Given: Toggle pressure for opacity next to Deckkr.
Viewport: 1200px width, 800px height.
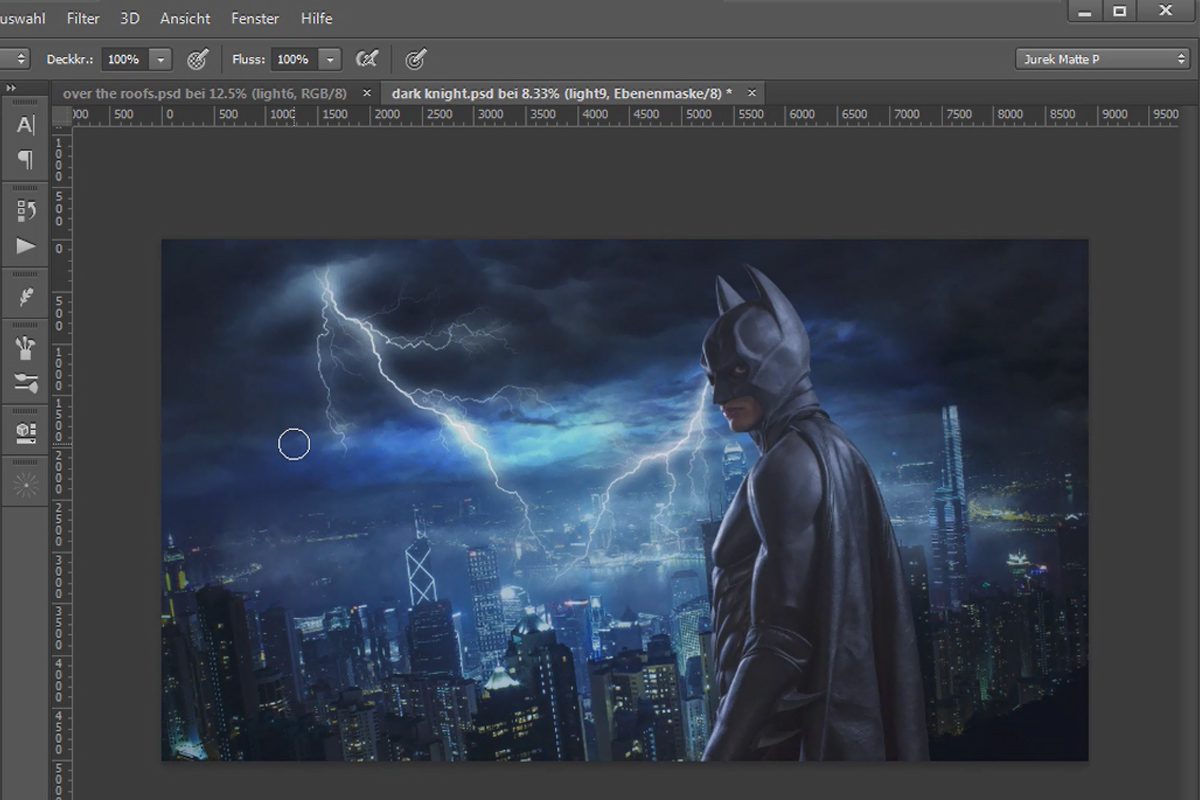Looking at the screenshot, I should pos(198,59).
